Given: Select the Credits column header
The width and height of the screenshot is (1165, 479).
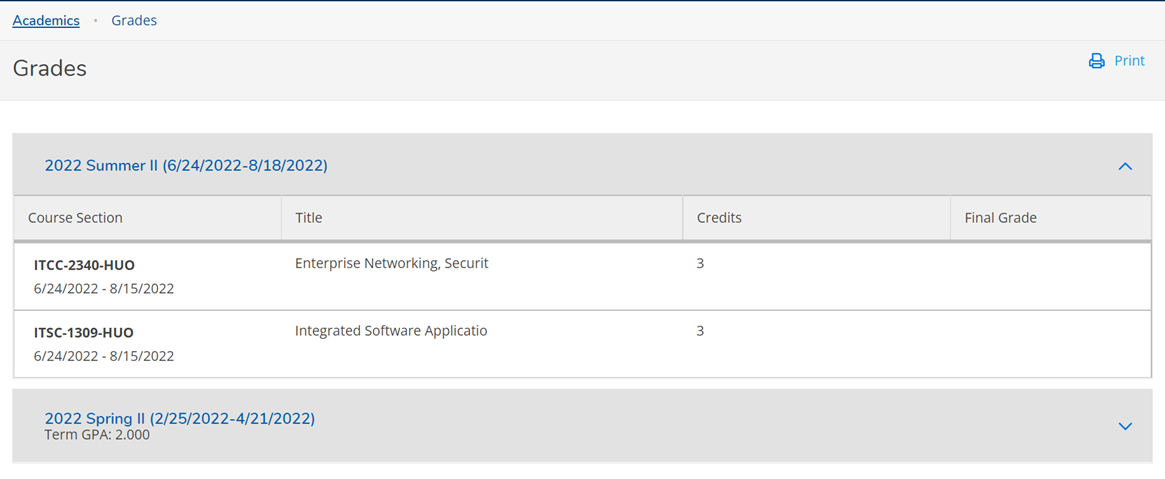Looking at the screenshot, I should pos(719,217).
